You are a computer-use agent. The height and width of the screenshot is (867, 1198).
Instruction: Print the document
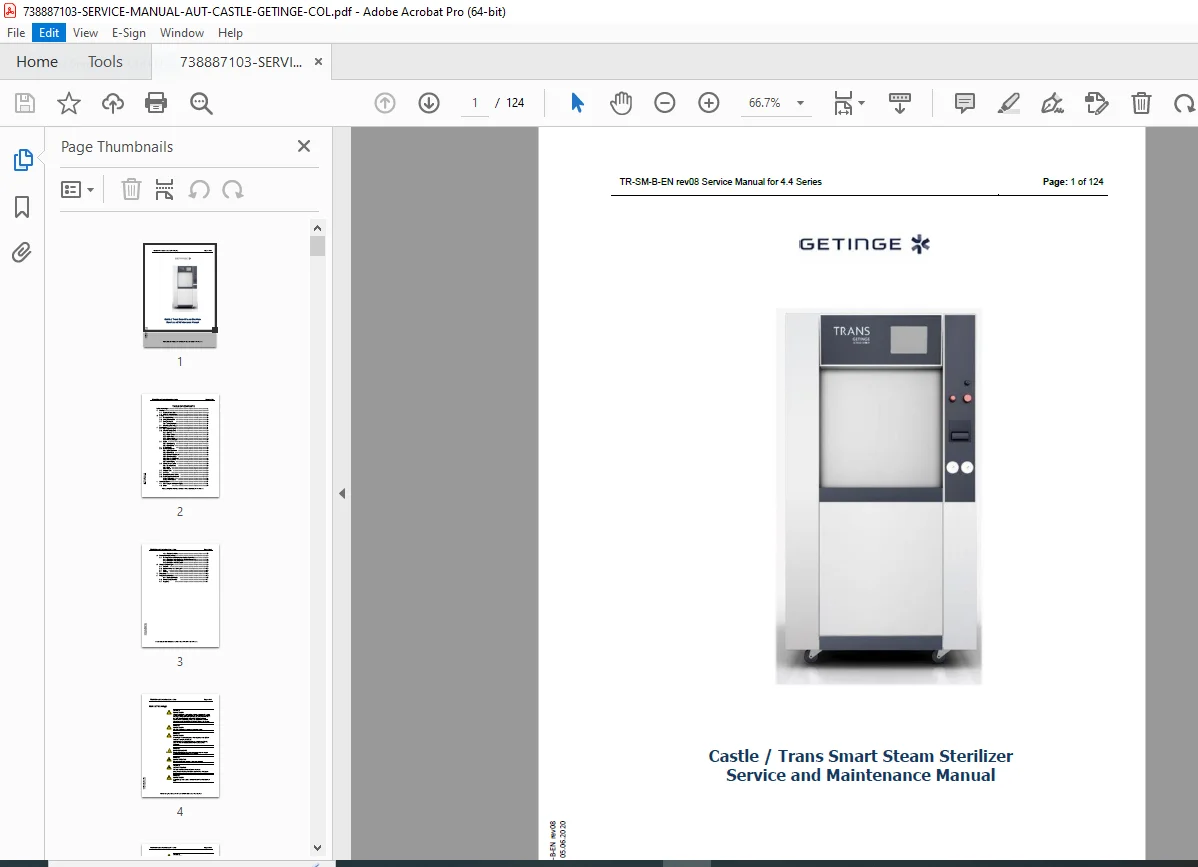click(x=156, y=103)
